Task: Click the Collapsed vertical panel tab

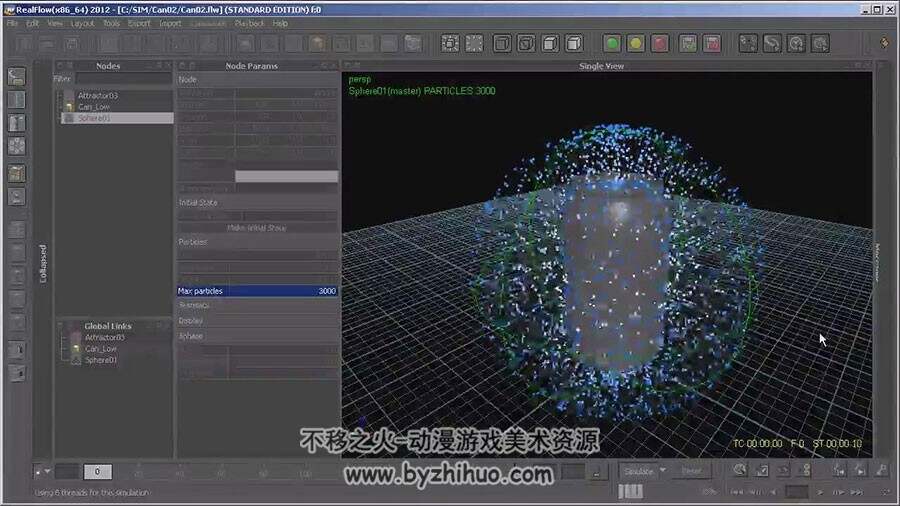Action: tap(43, 263)
